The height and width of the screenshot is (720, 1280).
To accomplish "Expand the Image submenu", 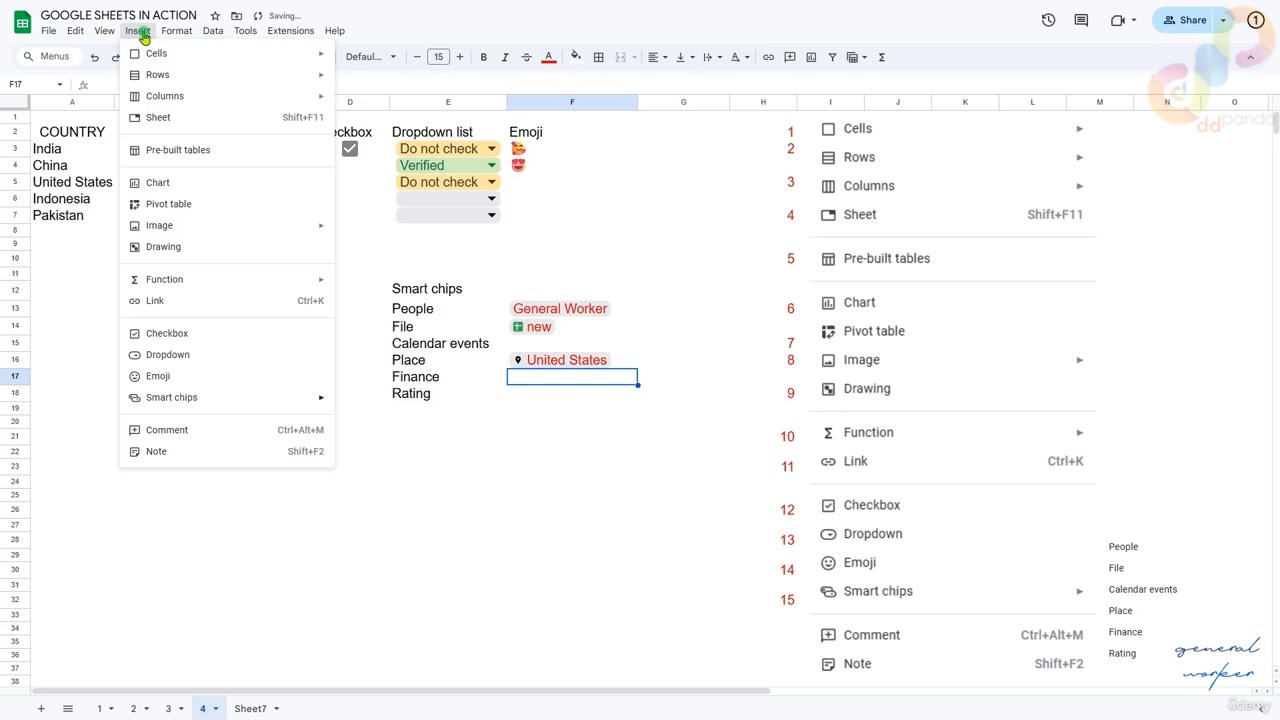I will [x=227, y=226].
